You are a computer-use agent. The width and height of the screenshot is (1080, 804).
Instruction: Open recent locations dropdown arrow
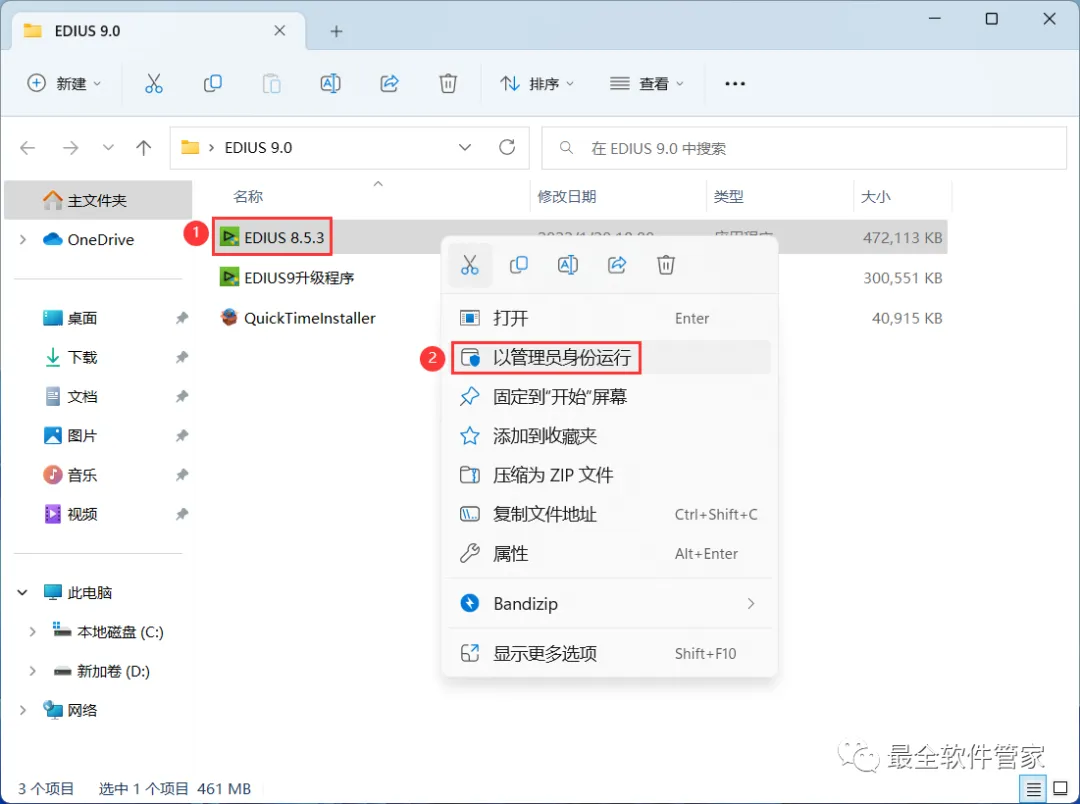pyautogui.click(x=108, y=147)
